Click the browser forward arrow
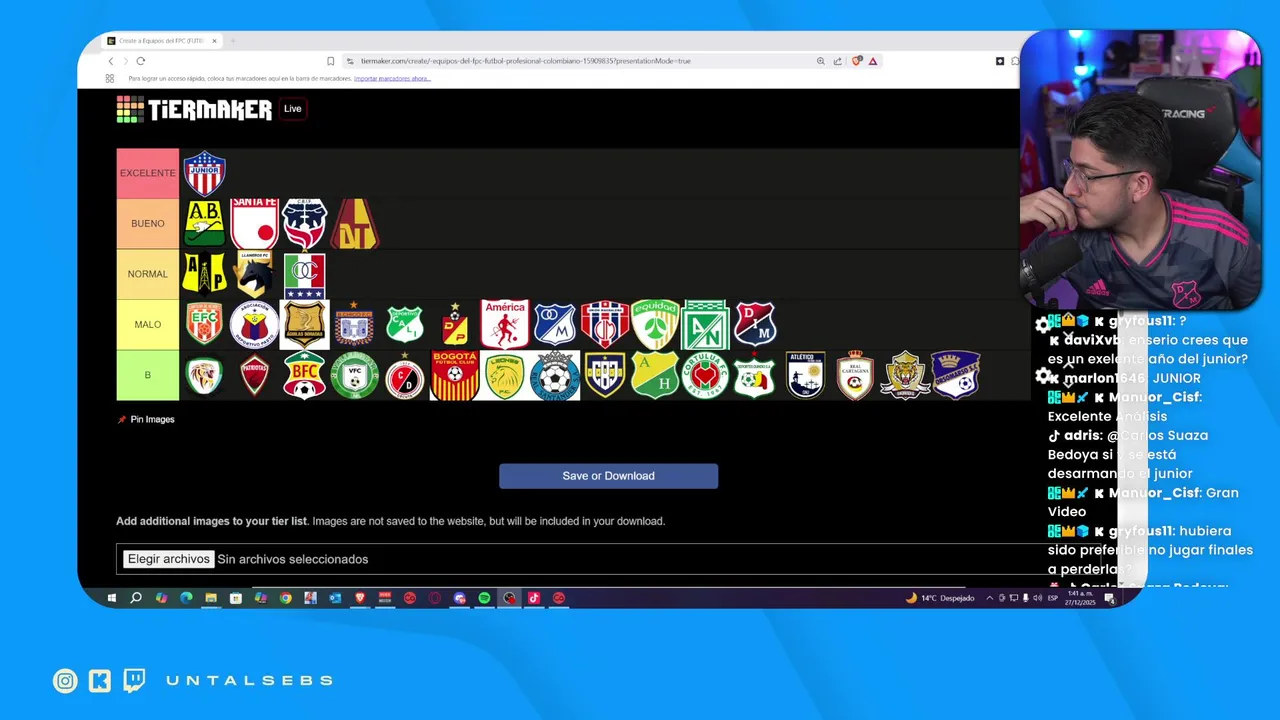1280x720 pixels. 125,61
